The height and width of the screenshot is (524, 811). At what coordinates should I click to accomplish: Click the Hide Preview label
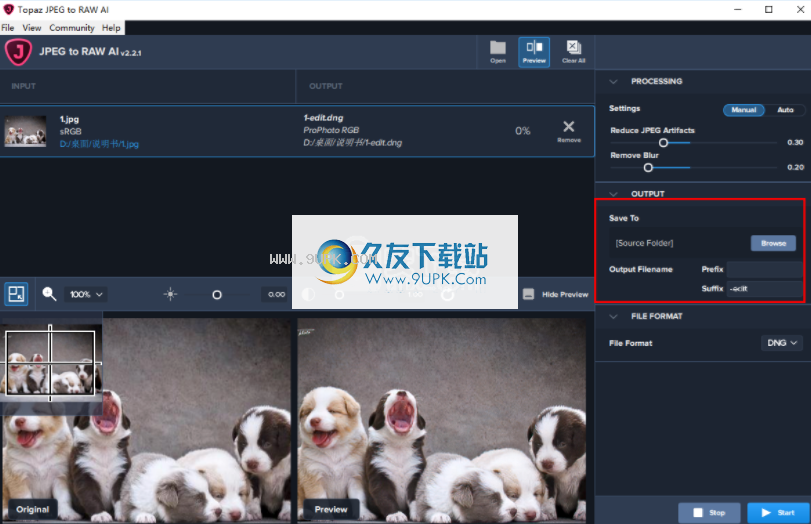(565, 294)
